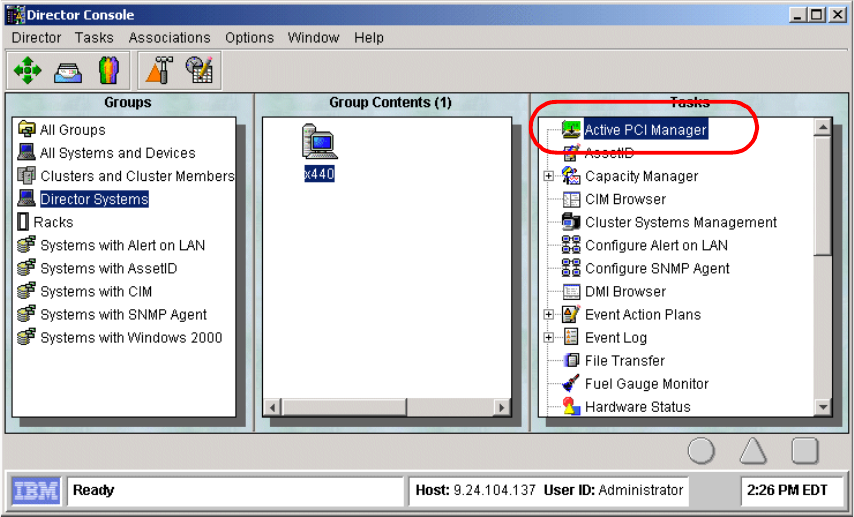The width and height of the screenshot is (854, 517).
Task: Click the Event Log task icon
Action: point(571,337)
